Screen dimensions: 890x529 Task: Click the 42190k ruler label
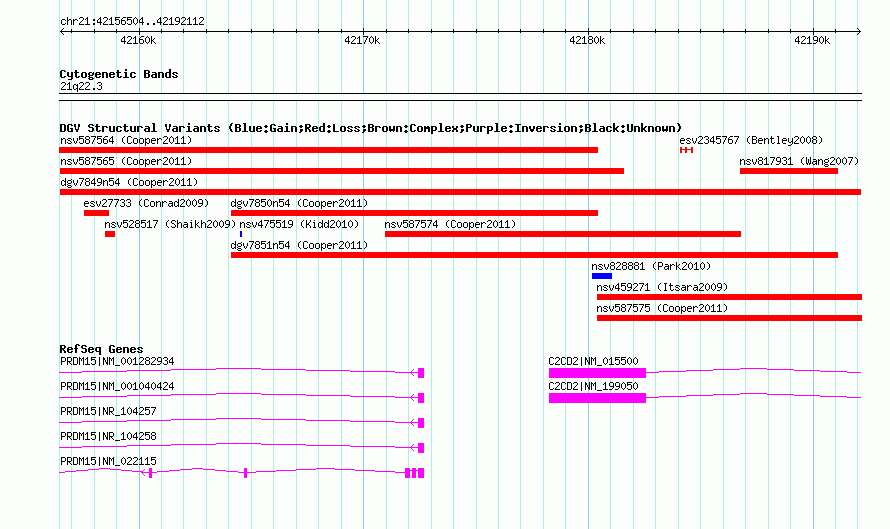[x=812, y=40]
